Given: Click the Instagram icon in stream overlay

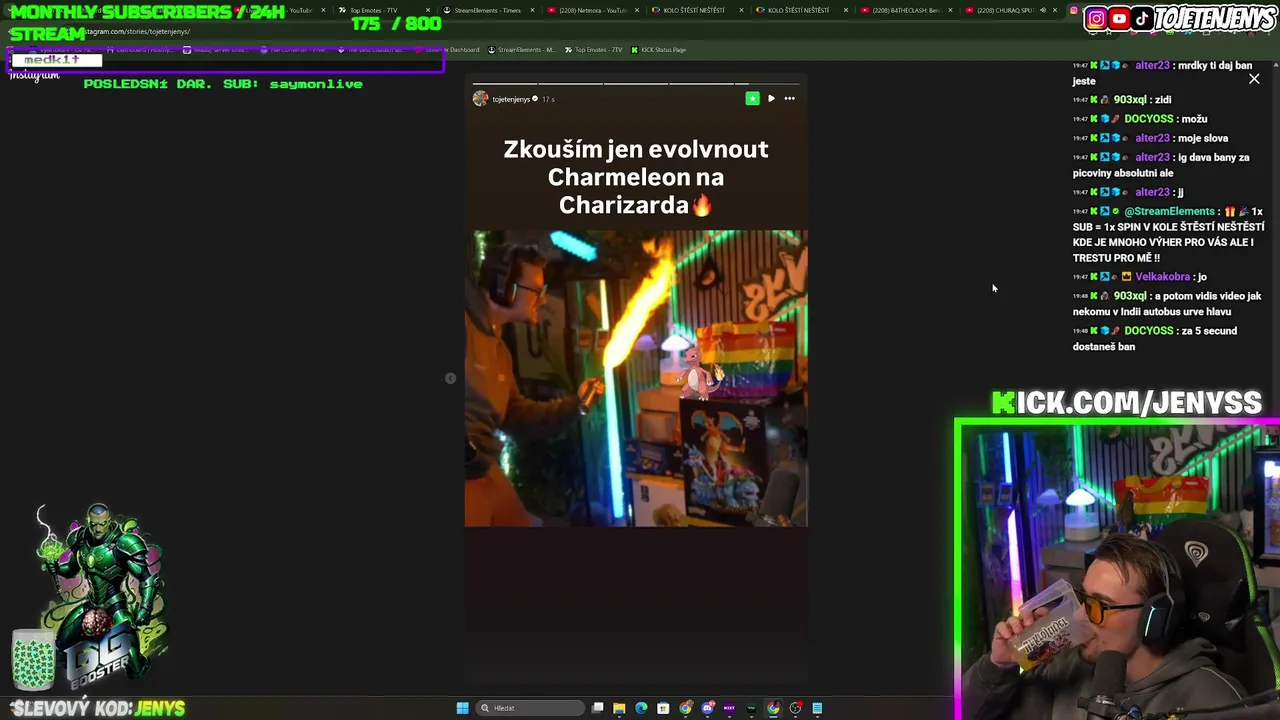Looking at the screenshot, I should [x=1096, y=18].
